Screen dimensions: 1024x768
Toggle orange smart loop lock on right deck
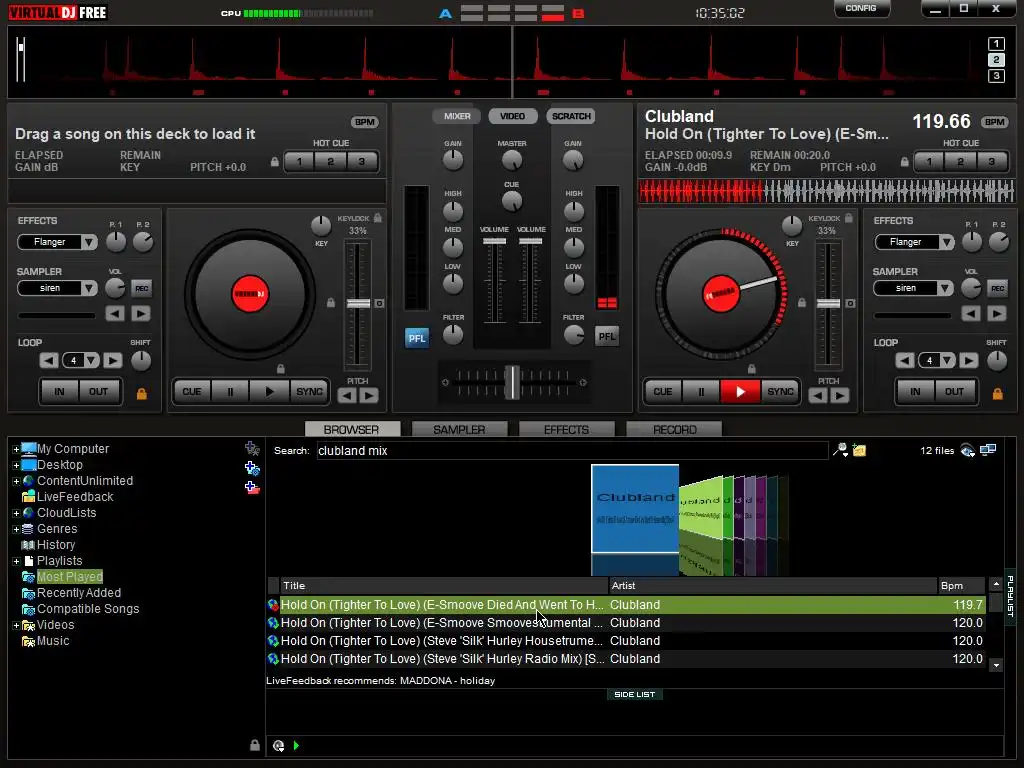pos(997,393)
